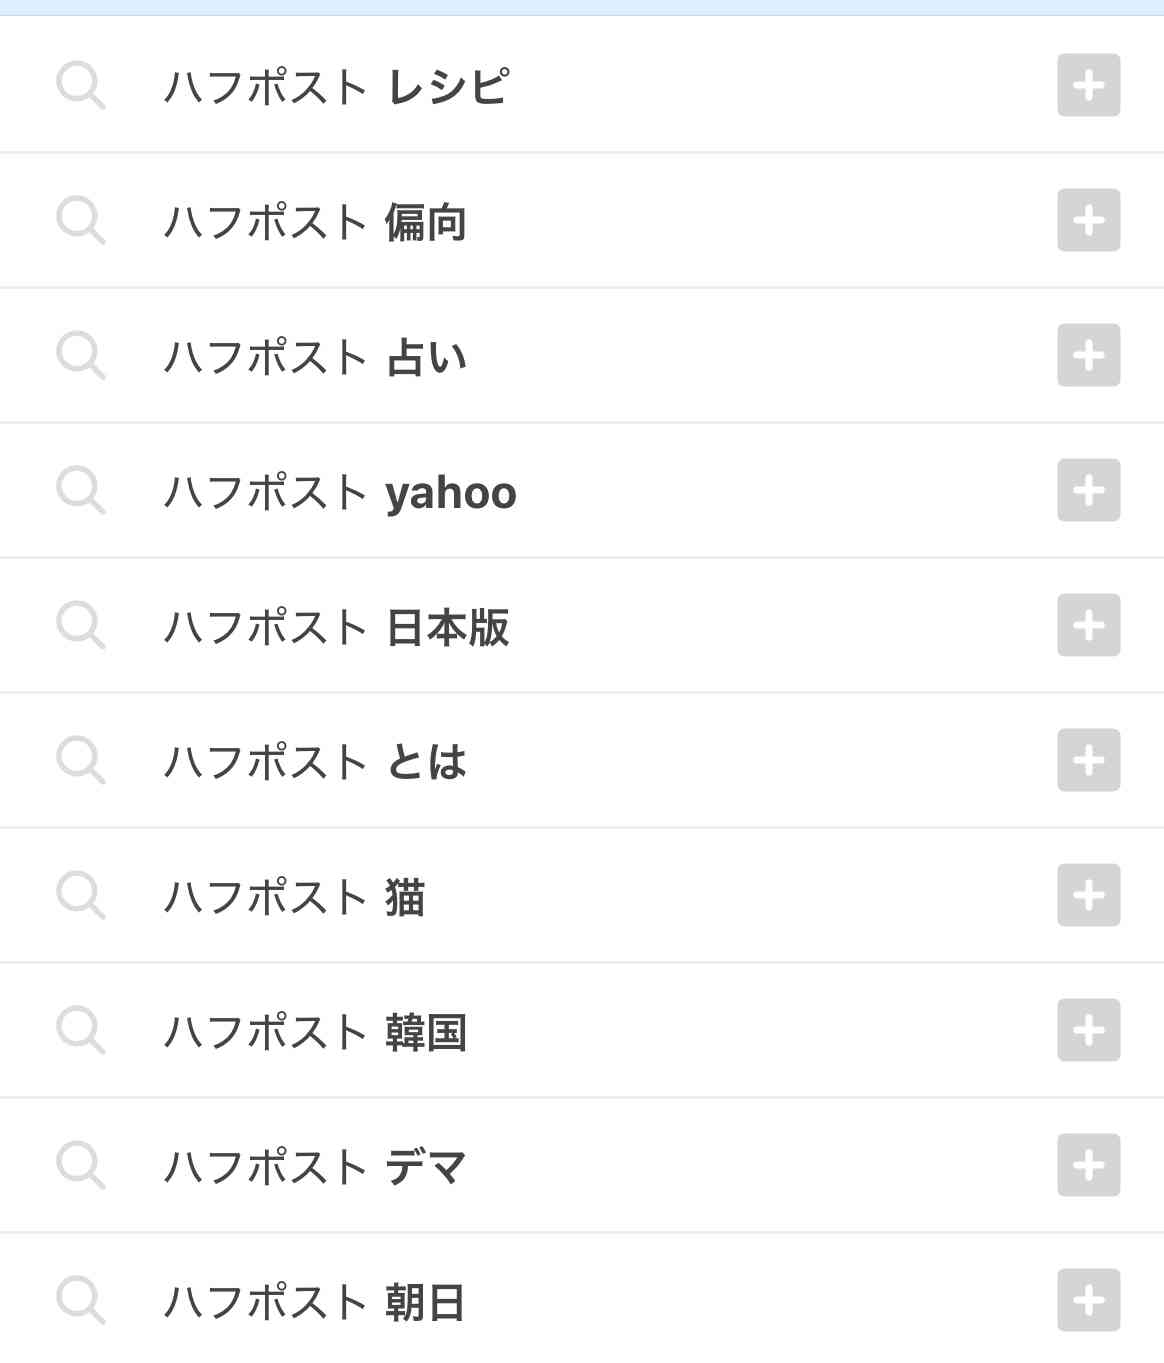The width and height of the screenshot is (1164, 1363).
Task: Click the plus icon beside ハフポスト レシピ
Action: 1088,85
